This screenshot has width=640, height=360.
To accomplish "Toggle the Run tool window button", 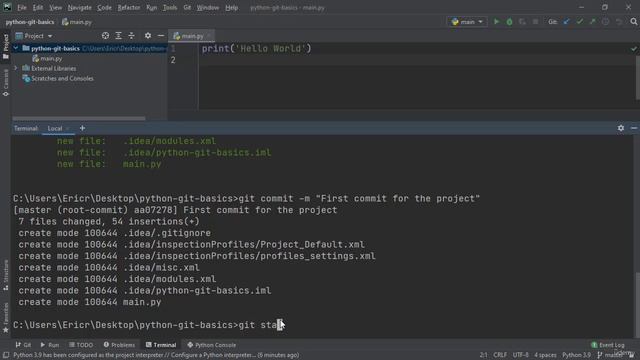I will tap(49, 345).
